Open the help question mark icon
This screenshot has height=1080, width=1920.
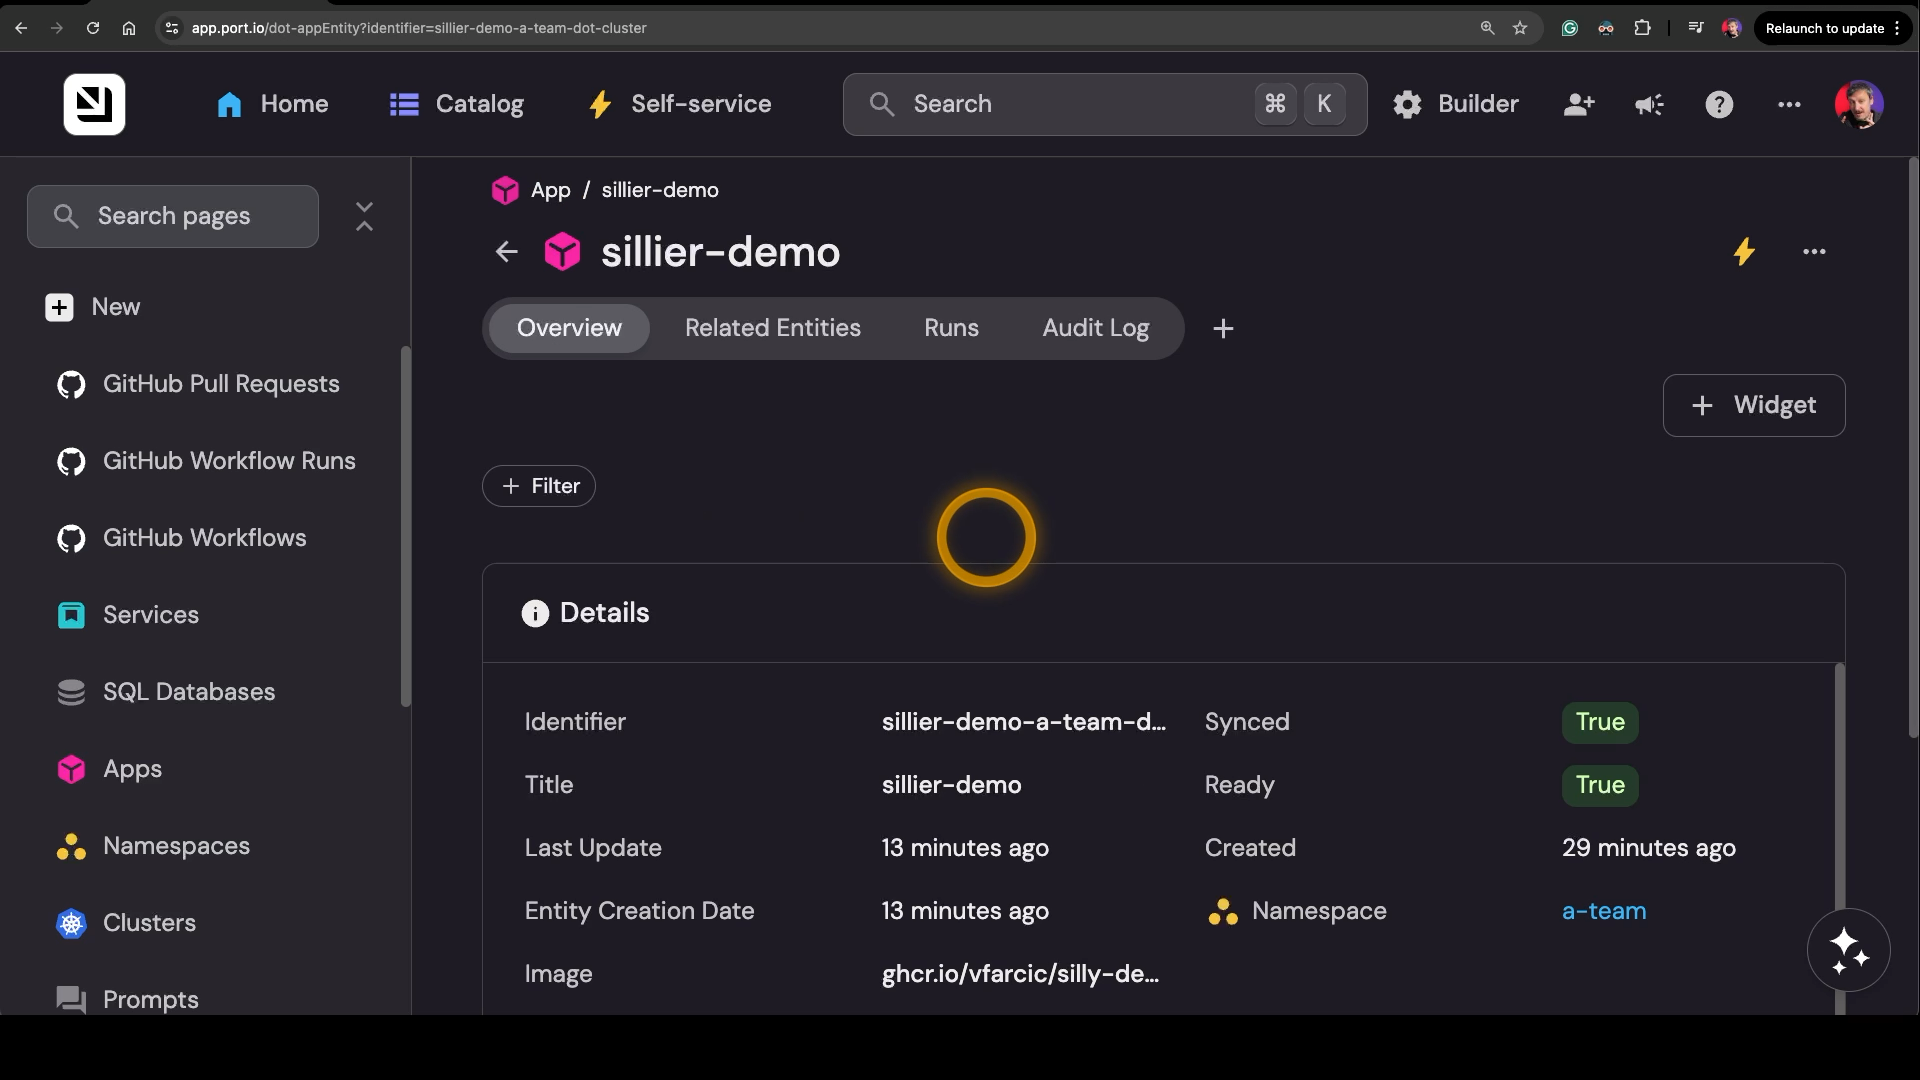click(1719, 104)
